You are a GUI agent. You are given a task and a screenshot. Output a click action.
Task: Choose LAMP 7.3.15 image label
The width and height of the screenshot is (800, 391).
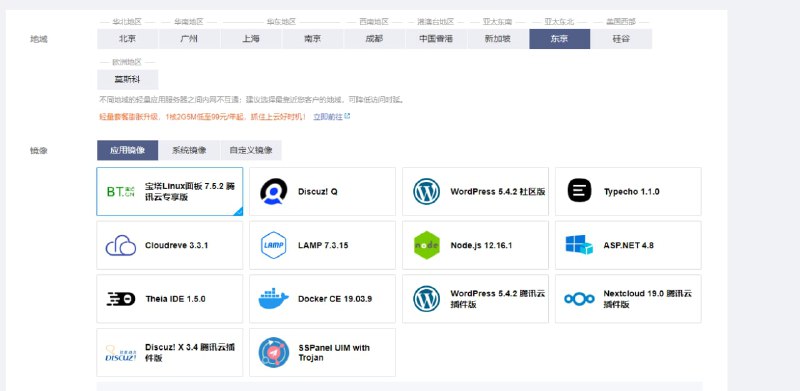(323, 245)
